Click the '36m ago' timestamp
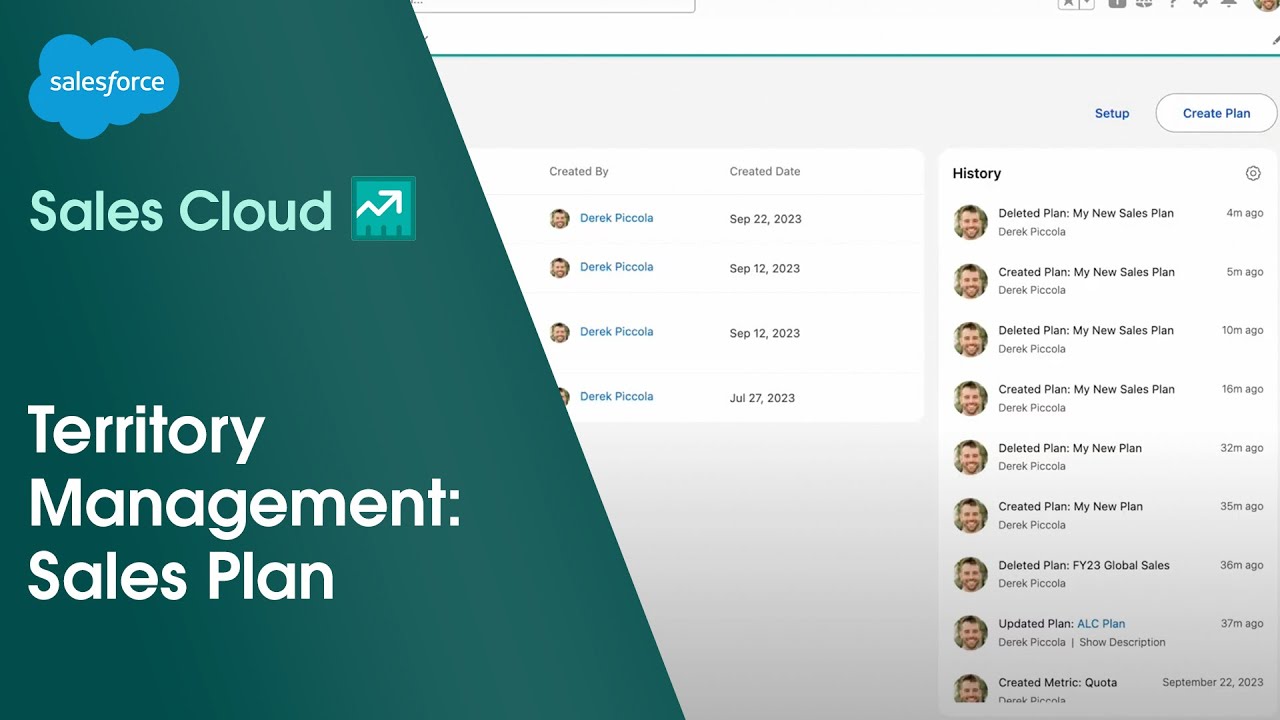This screenshot has height=720, width=1280. [1242, 565]
